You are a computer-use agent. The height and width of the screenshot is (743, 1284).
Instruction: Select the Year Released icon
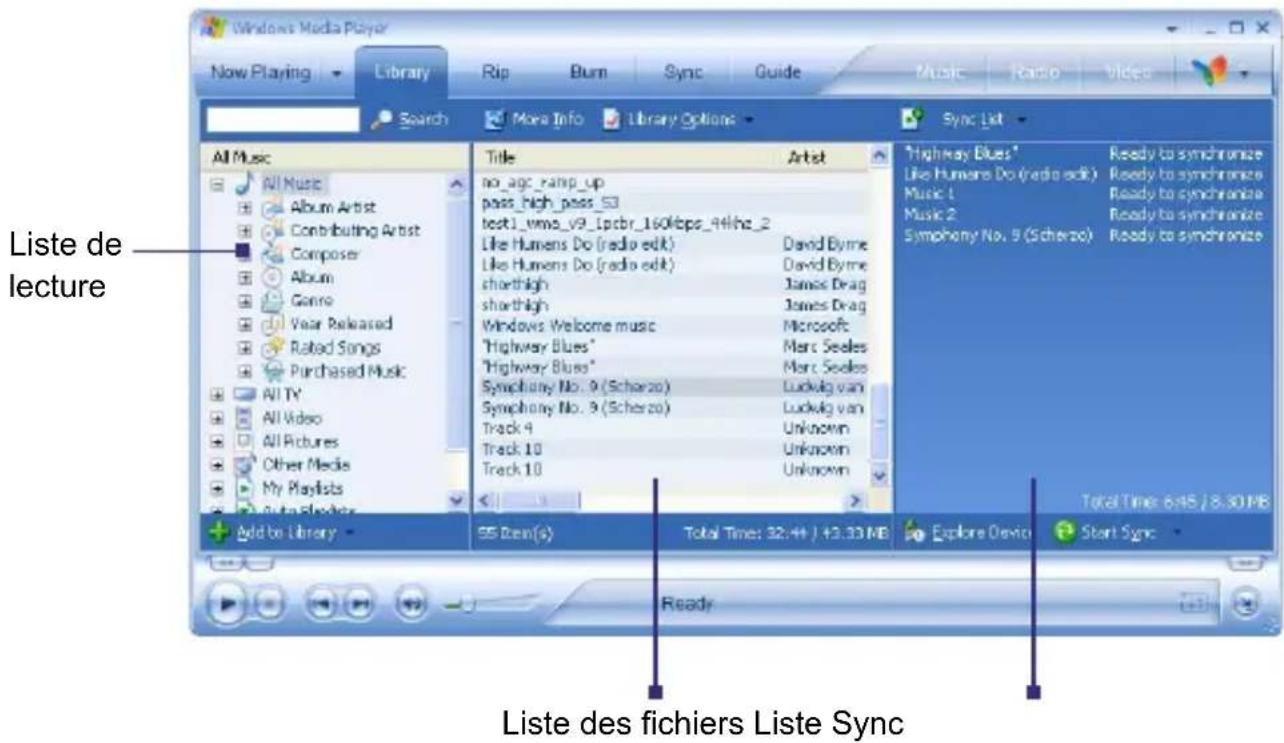tap(272, 324)
